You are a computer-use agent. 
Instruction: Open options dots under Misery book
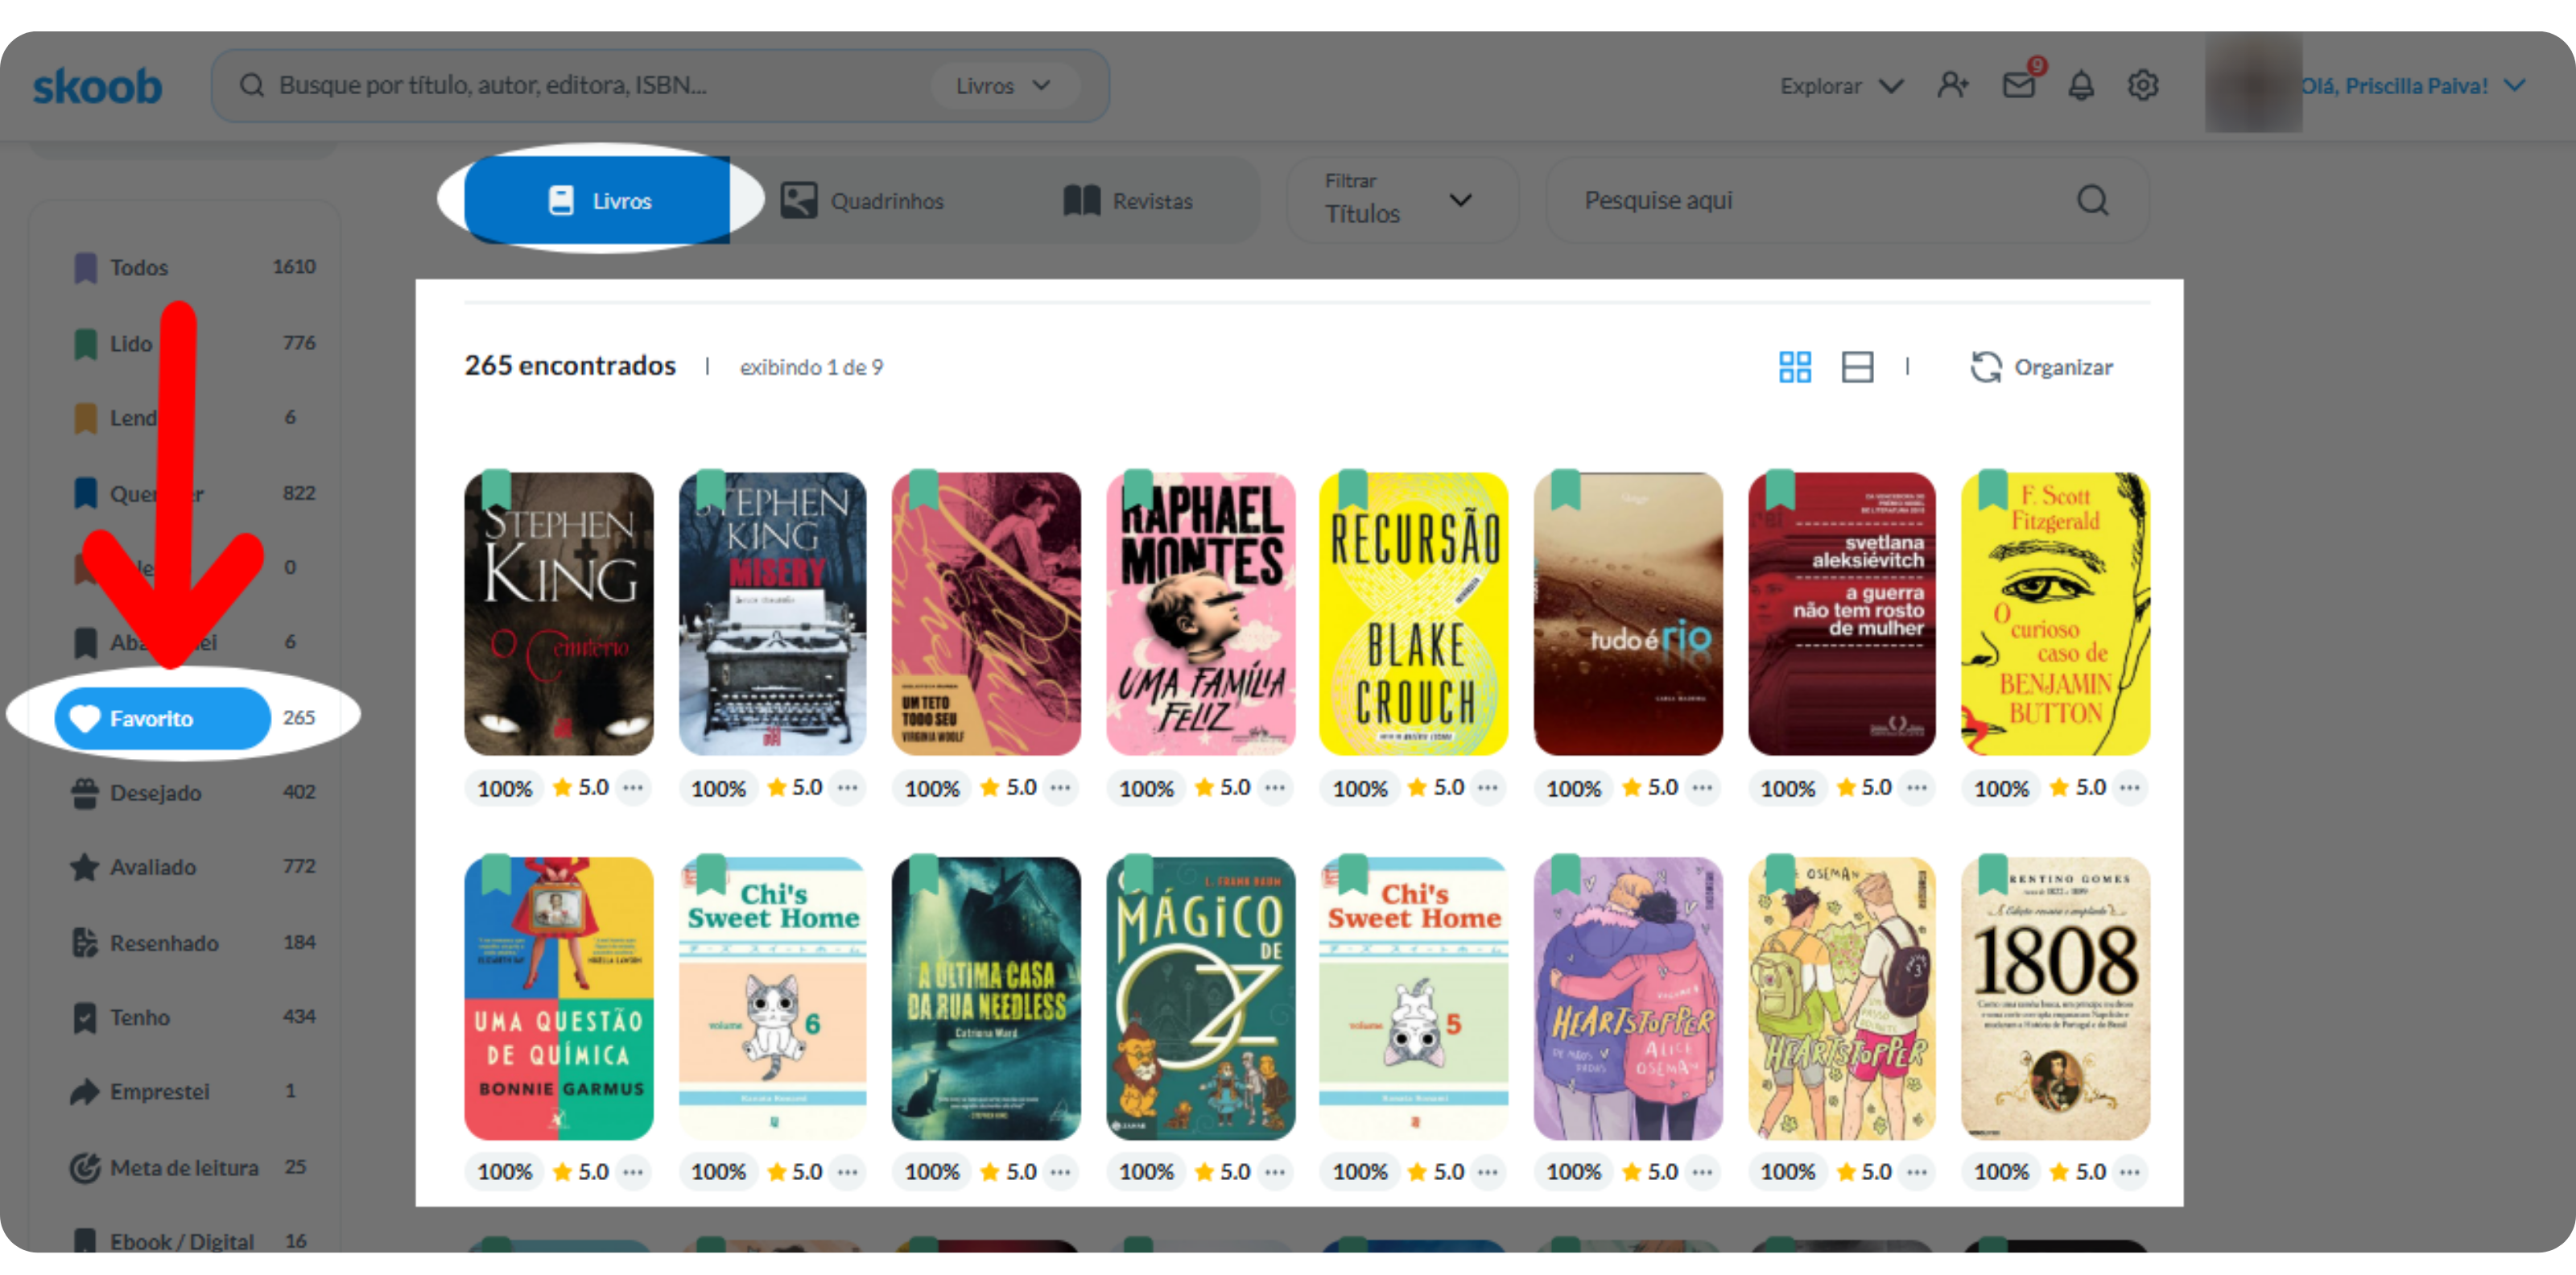tap(847, 788)
